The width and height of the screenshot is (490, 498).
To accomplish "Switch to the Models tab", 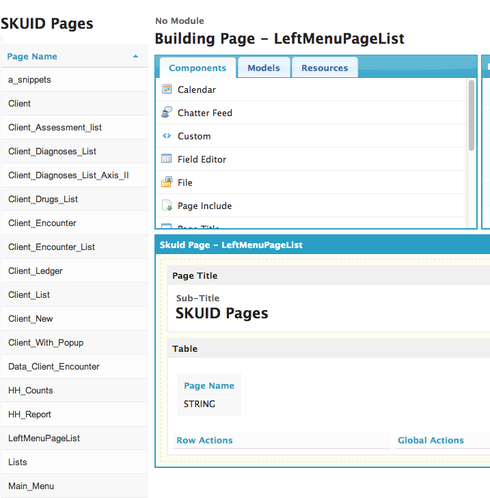I will 263,68.
